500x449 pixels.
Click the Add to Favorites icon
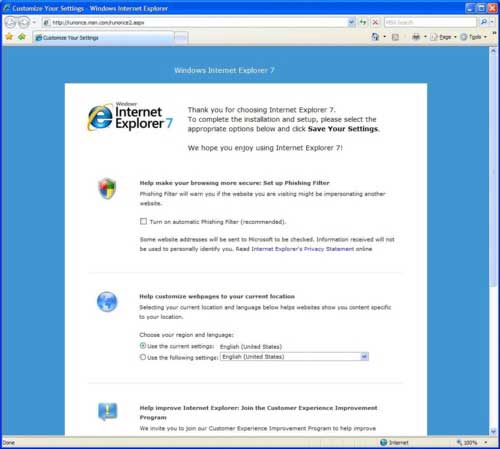coord(22,37)
